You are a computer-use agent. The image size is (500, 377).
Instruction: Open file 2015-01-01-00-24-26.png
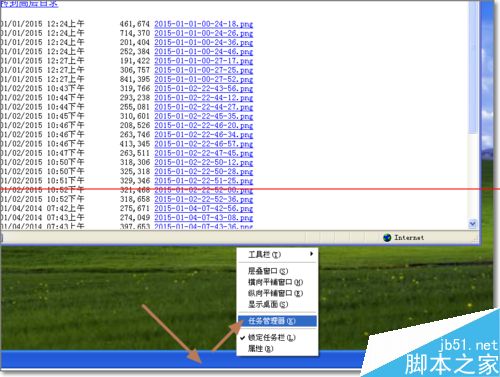tap(203, 33)
